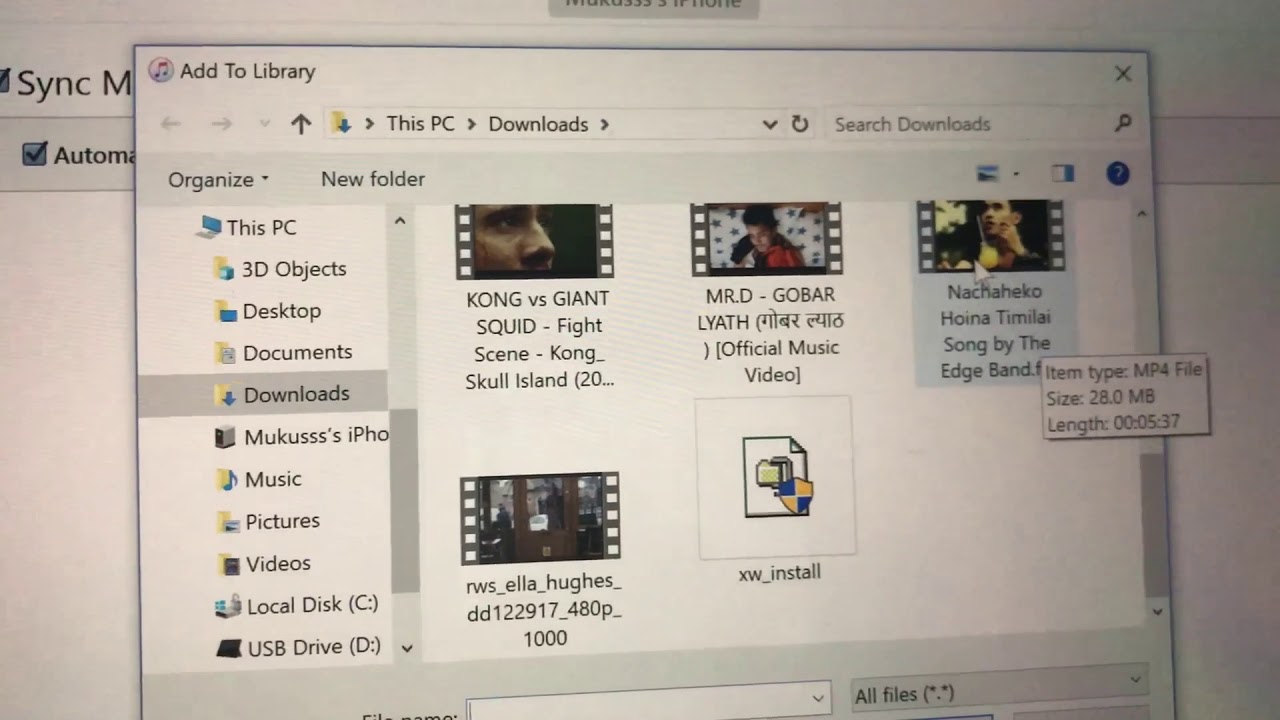Open the File name dropdown arrow
Image resolution: width=1280 pixels, height=720 pixels.
[x=819, y=698]
